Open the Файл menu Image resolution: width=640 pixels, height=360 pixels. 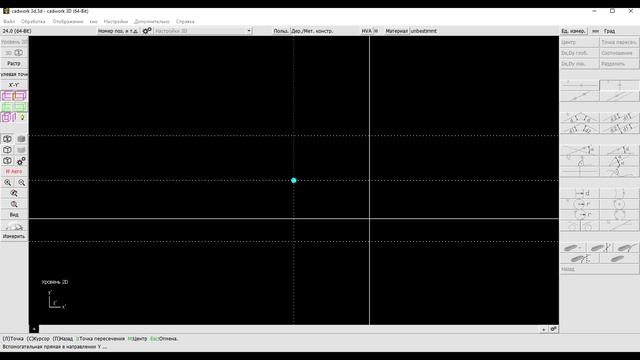(x=9, y=21)
